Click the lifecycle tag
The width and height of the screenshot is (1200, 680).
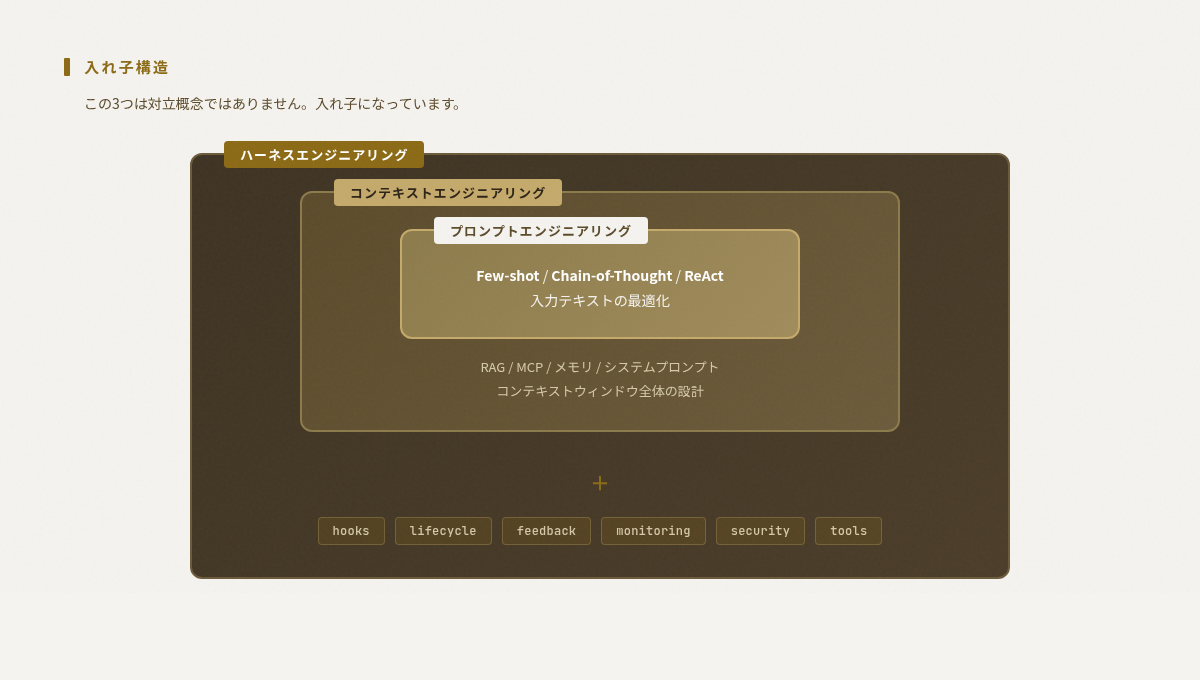(x=443, y=531)
